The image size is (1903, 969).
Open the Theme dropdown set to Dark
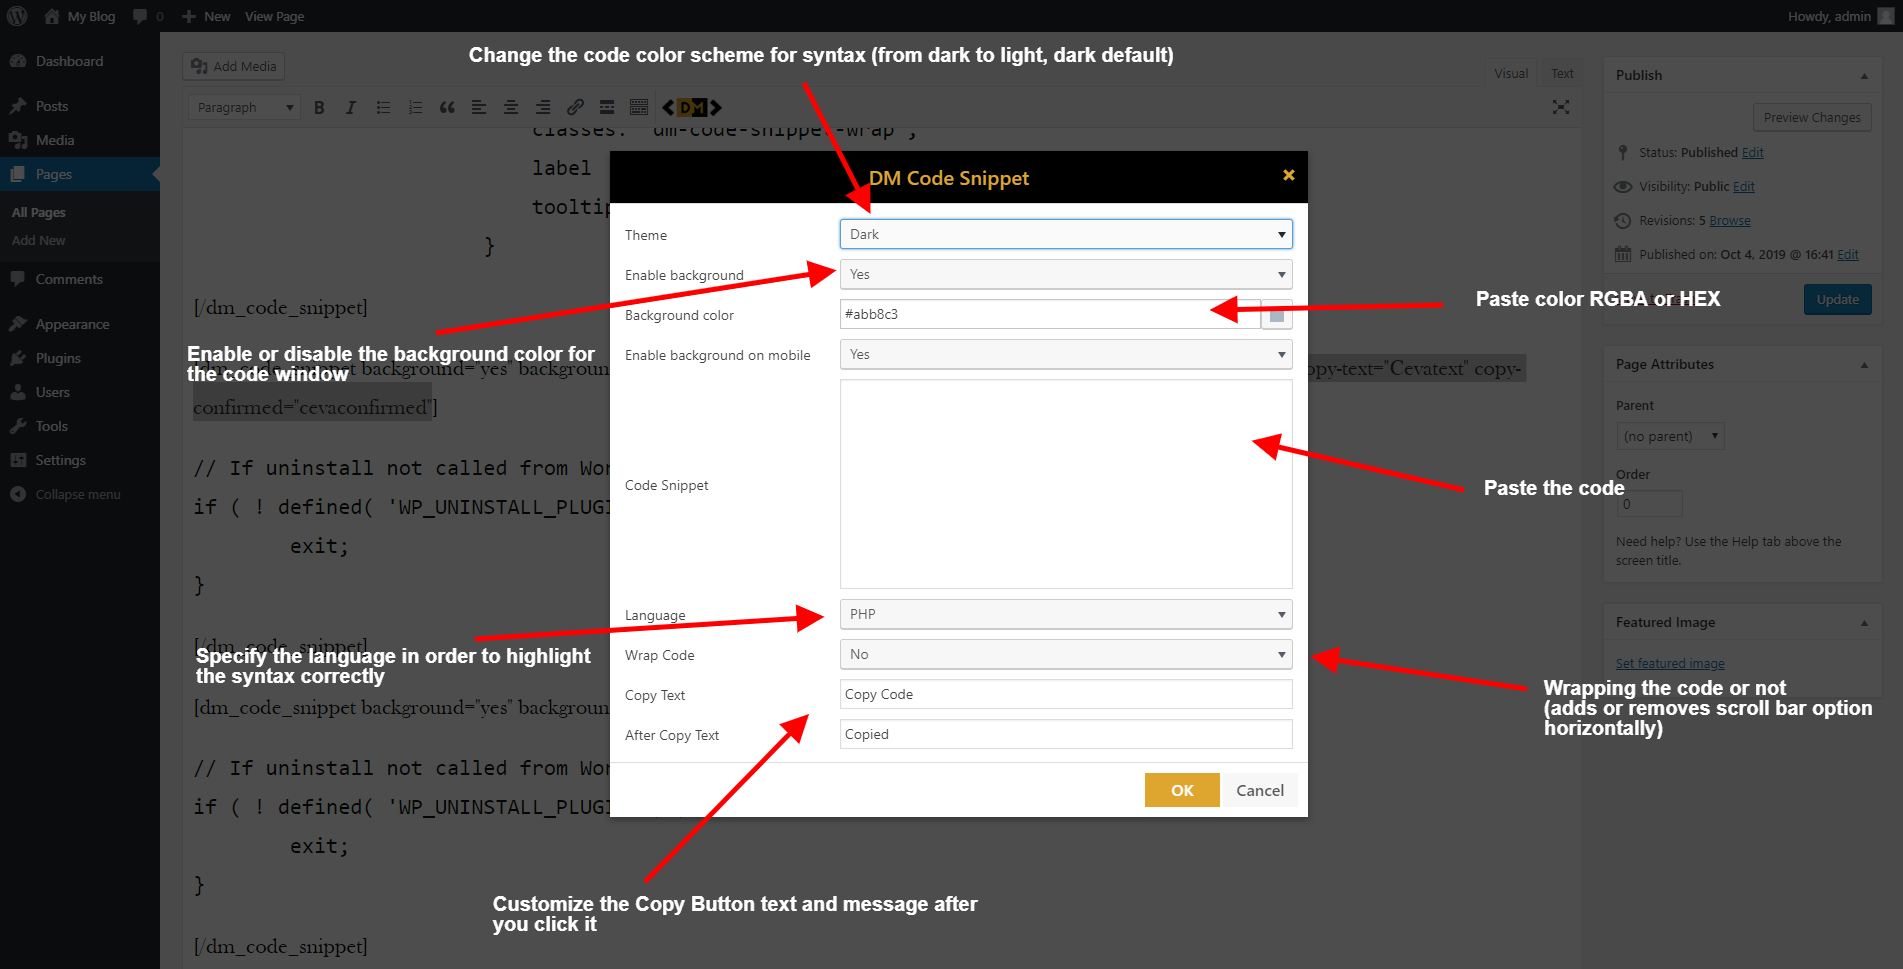pos(1066,234)
